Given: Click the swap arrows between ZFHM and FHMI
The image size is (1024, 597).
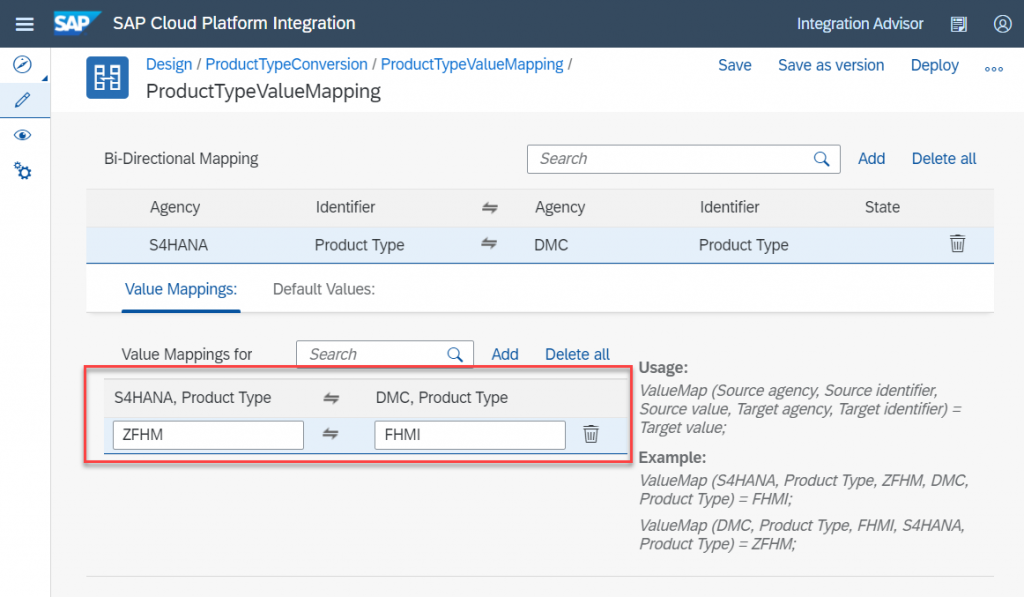Looking at the screenshot, I should click(x=330, y=434).
